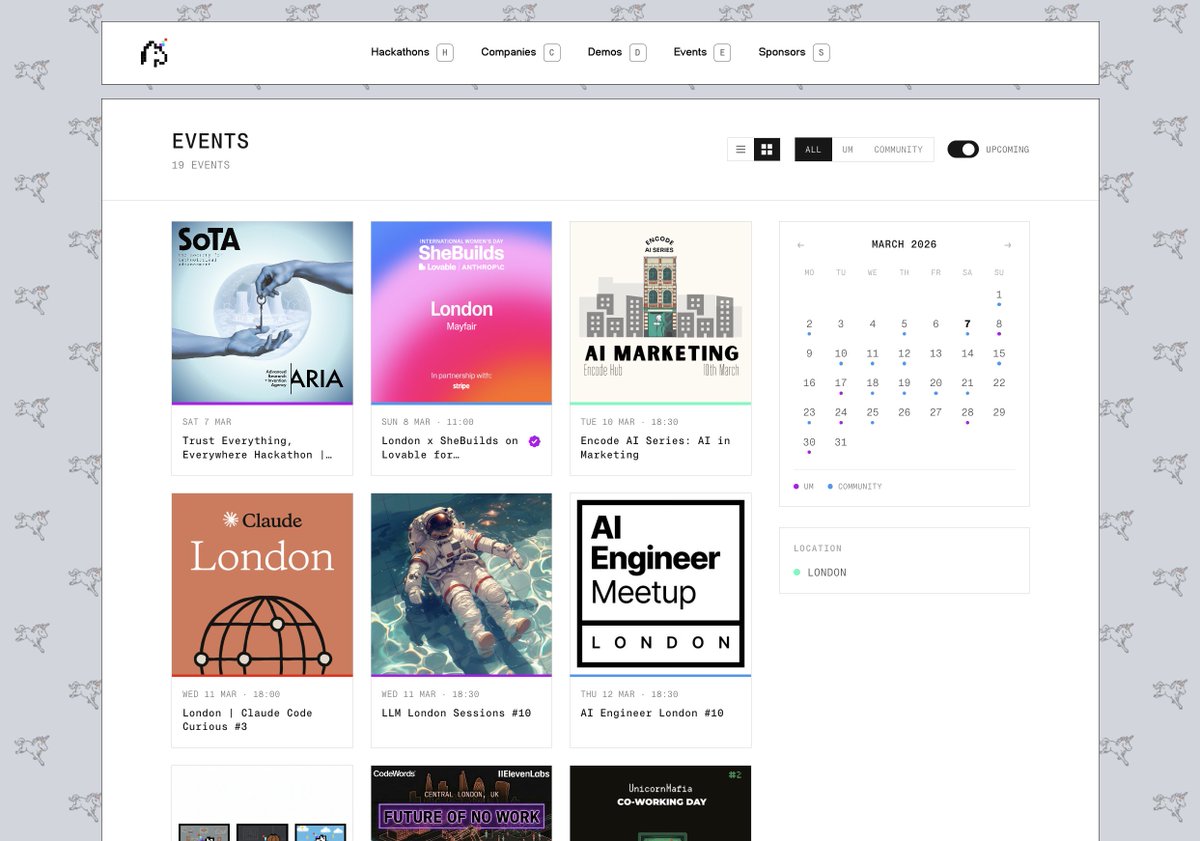Open London x SheBuilds on Lovable title
This screenshot has height=841, width=1200.
click(450, 448)
